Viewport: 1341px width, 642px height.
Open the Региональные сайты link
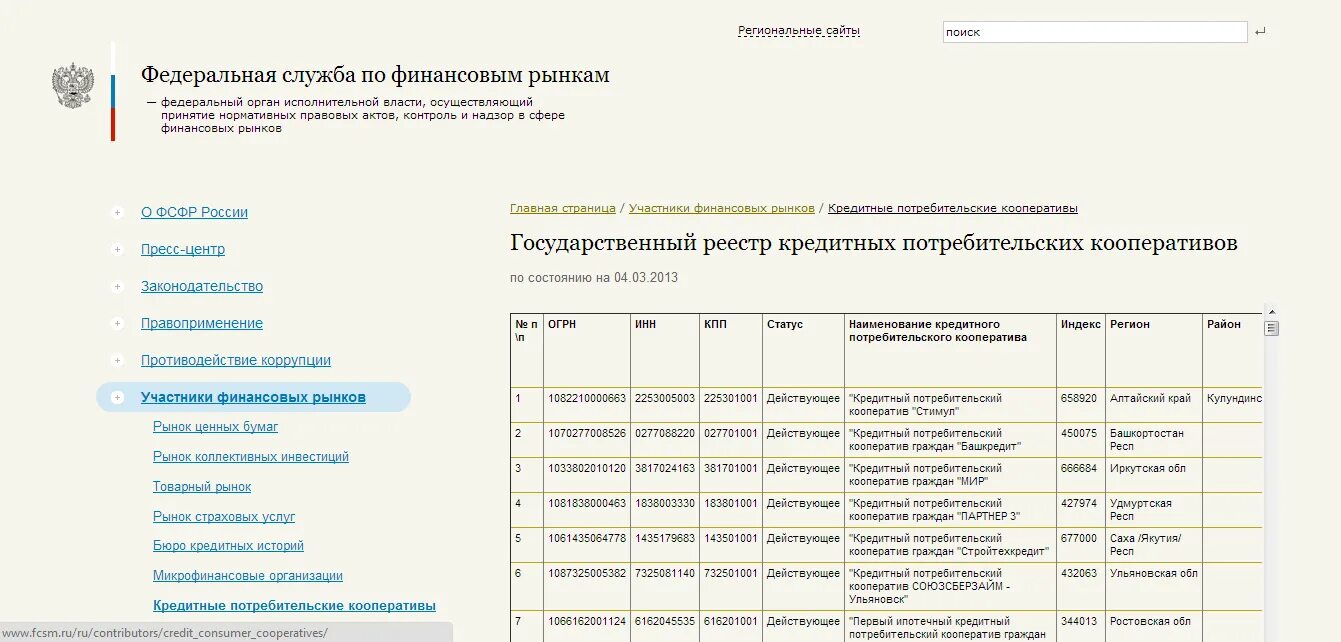click(x=797, y=29)
